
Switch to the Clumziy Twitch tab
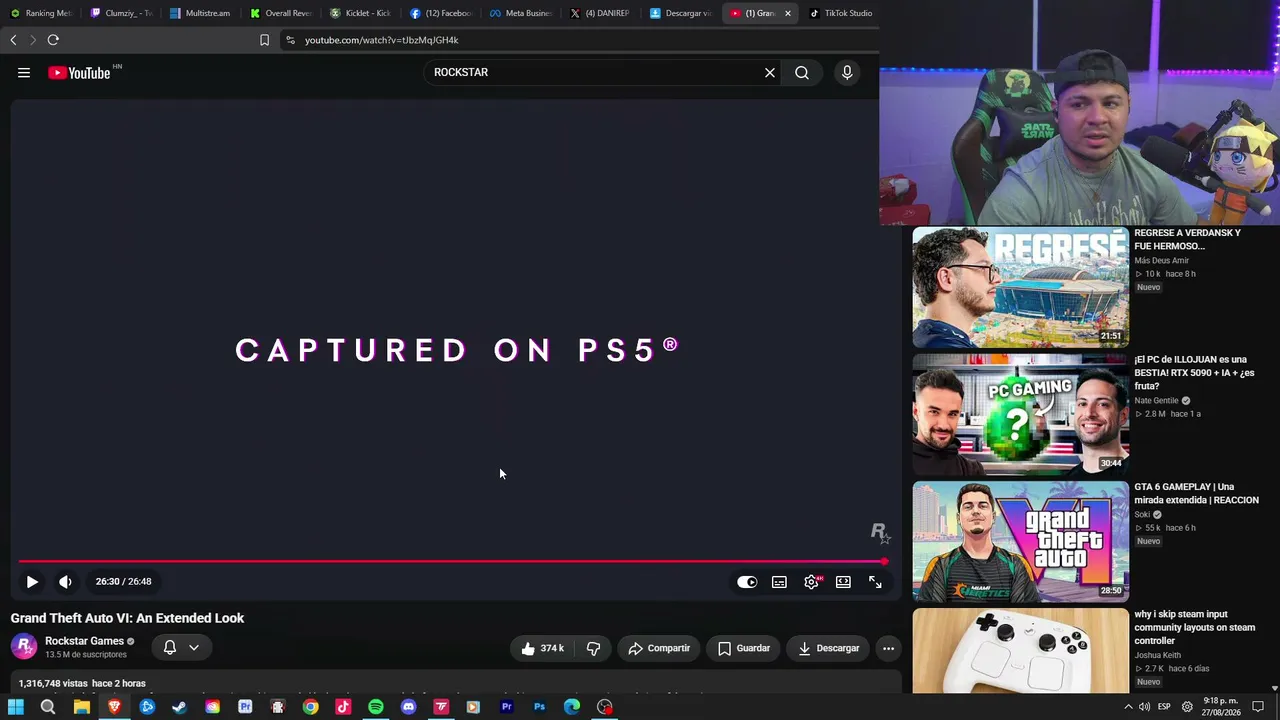pyautogui.click(x=121, y=13)
